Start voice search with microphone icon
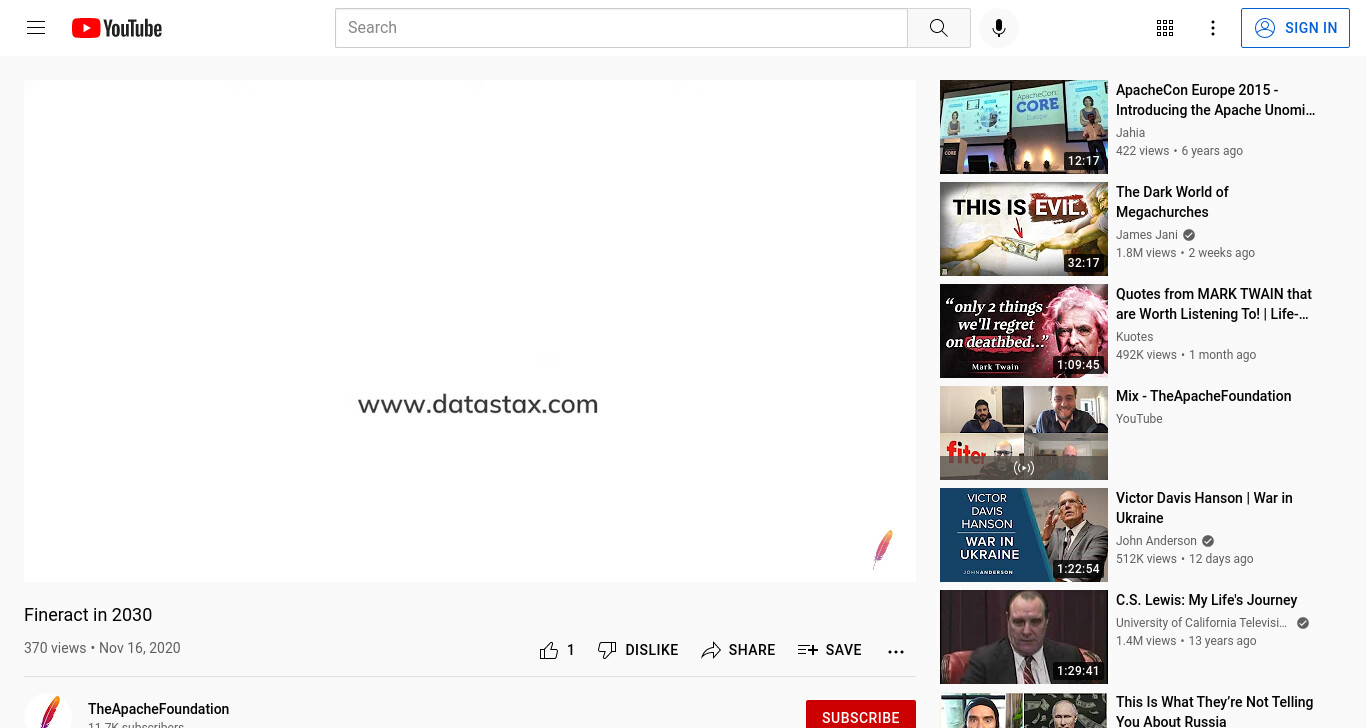Screen dimensions: 1366x728 pos(998,28)
